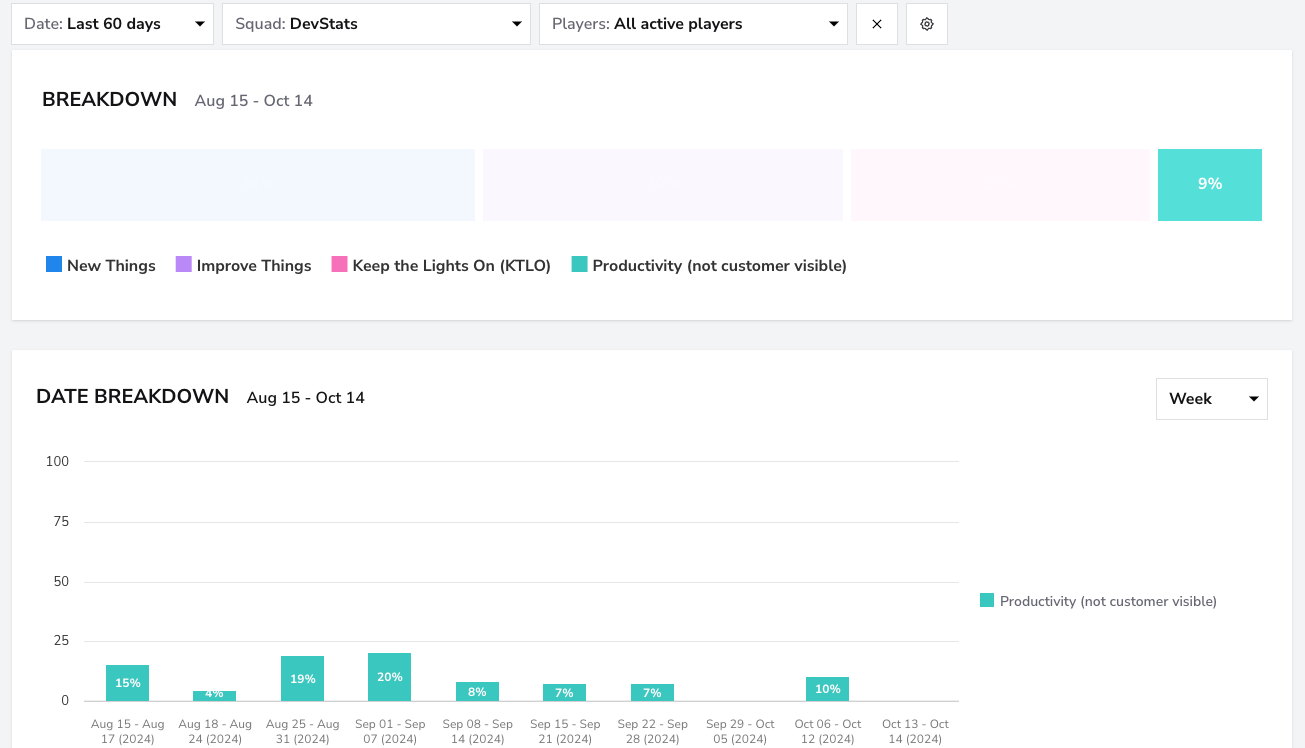Image resolution: width=1305 pixels, height=748 pixels.
Task: Change the Week grouping dropdown
Action: 1212,399
